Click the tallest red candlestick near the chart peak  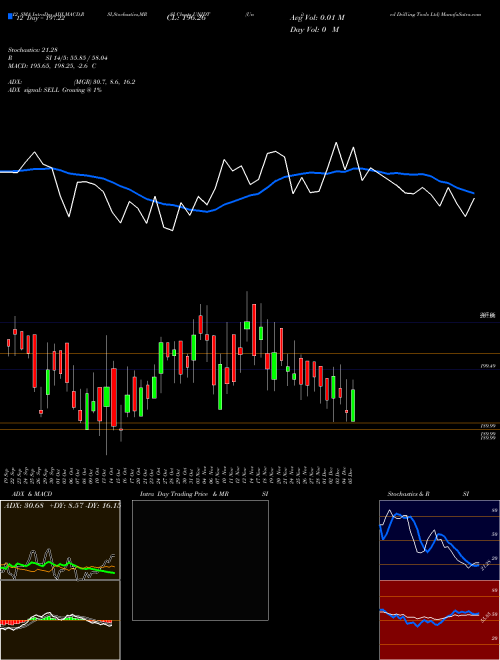tap(254, 330)
